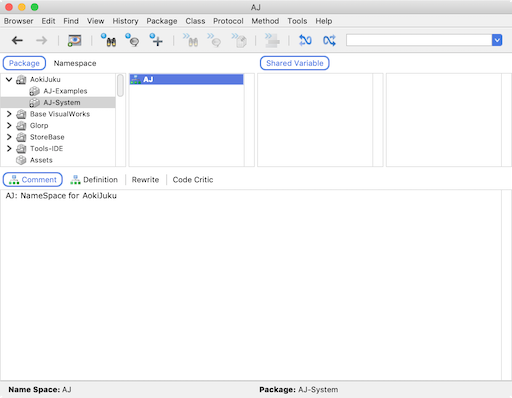Click the package list scrollbar thumb
512x398 pixels.
(x=120, y=86)
